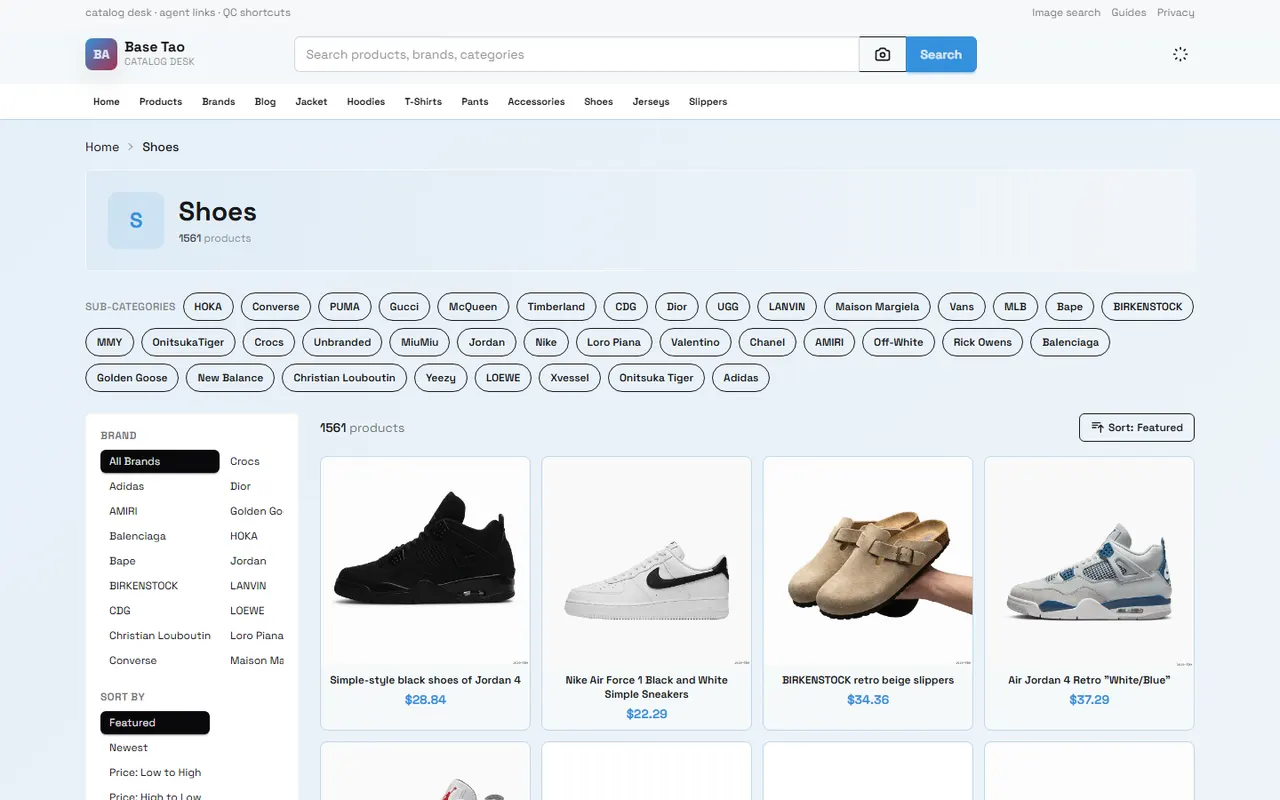The width and height of the screenshot is (1280, 800).
Task: Select the All Brands filter
Action: click(x=160, y=461)
